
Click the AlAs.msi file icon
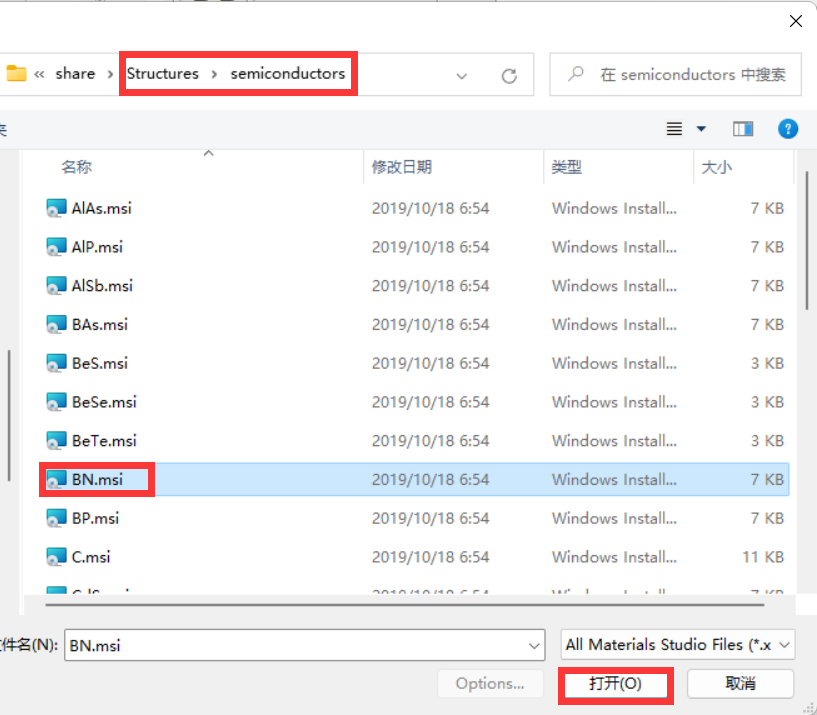click(56, 208)
